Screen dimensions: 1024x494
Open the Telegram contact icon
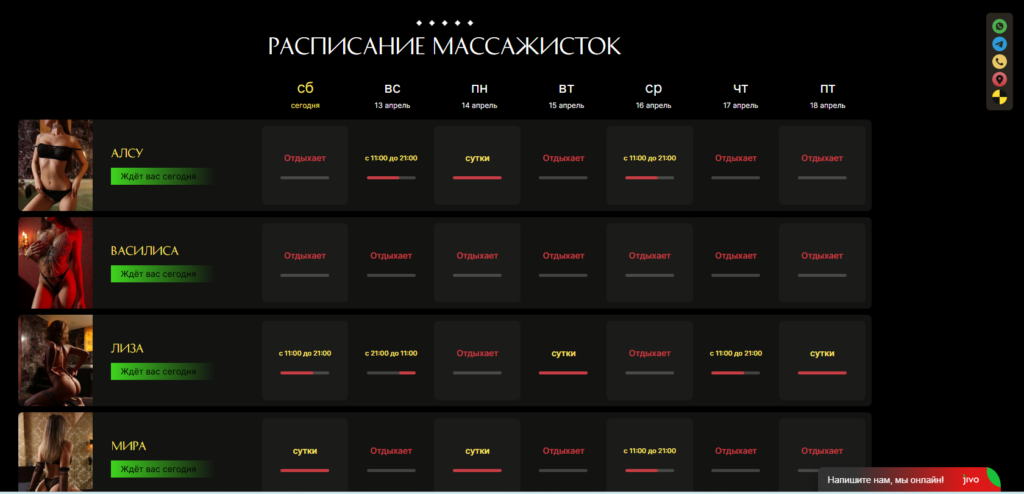click(x=999, y=44)
